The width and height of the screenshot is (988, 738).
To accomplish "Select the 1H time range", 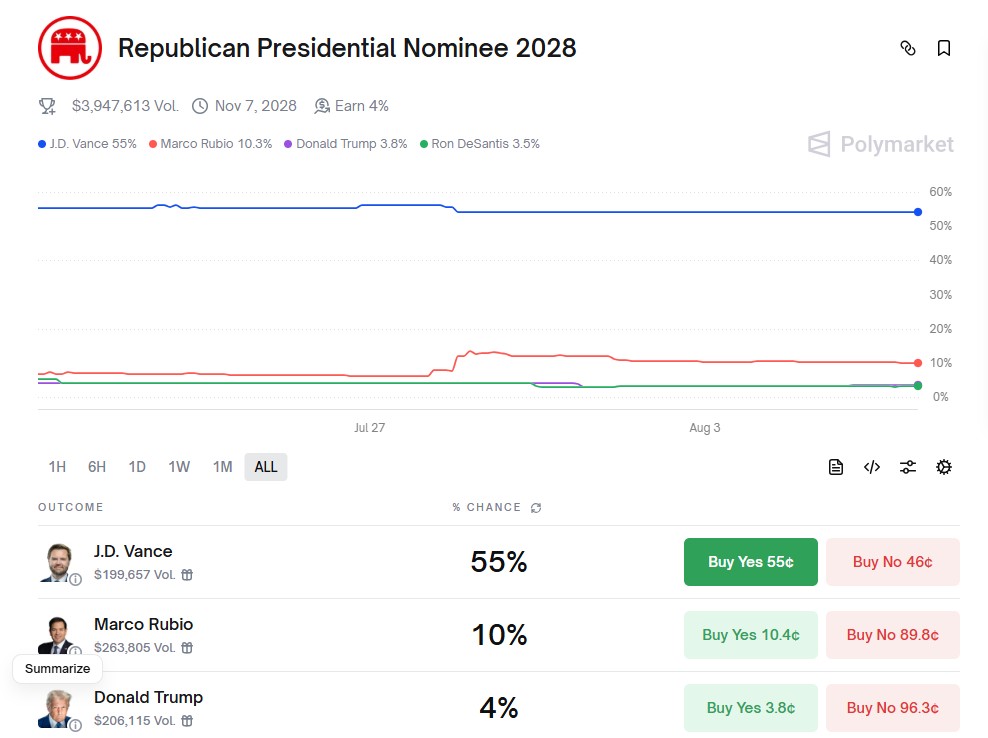I will coord(57,467).
